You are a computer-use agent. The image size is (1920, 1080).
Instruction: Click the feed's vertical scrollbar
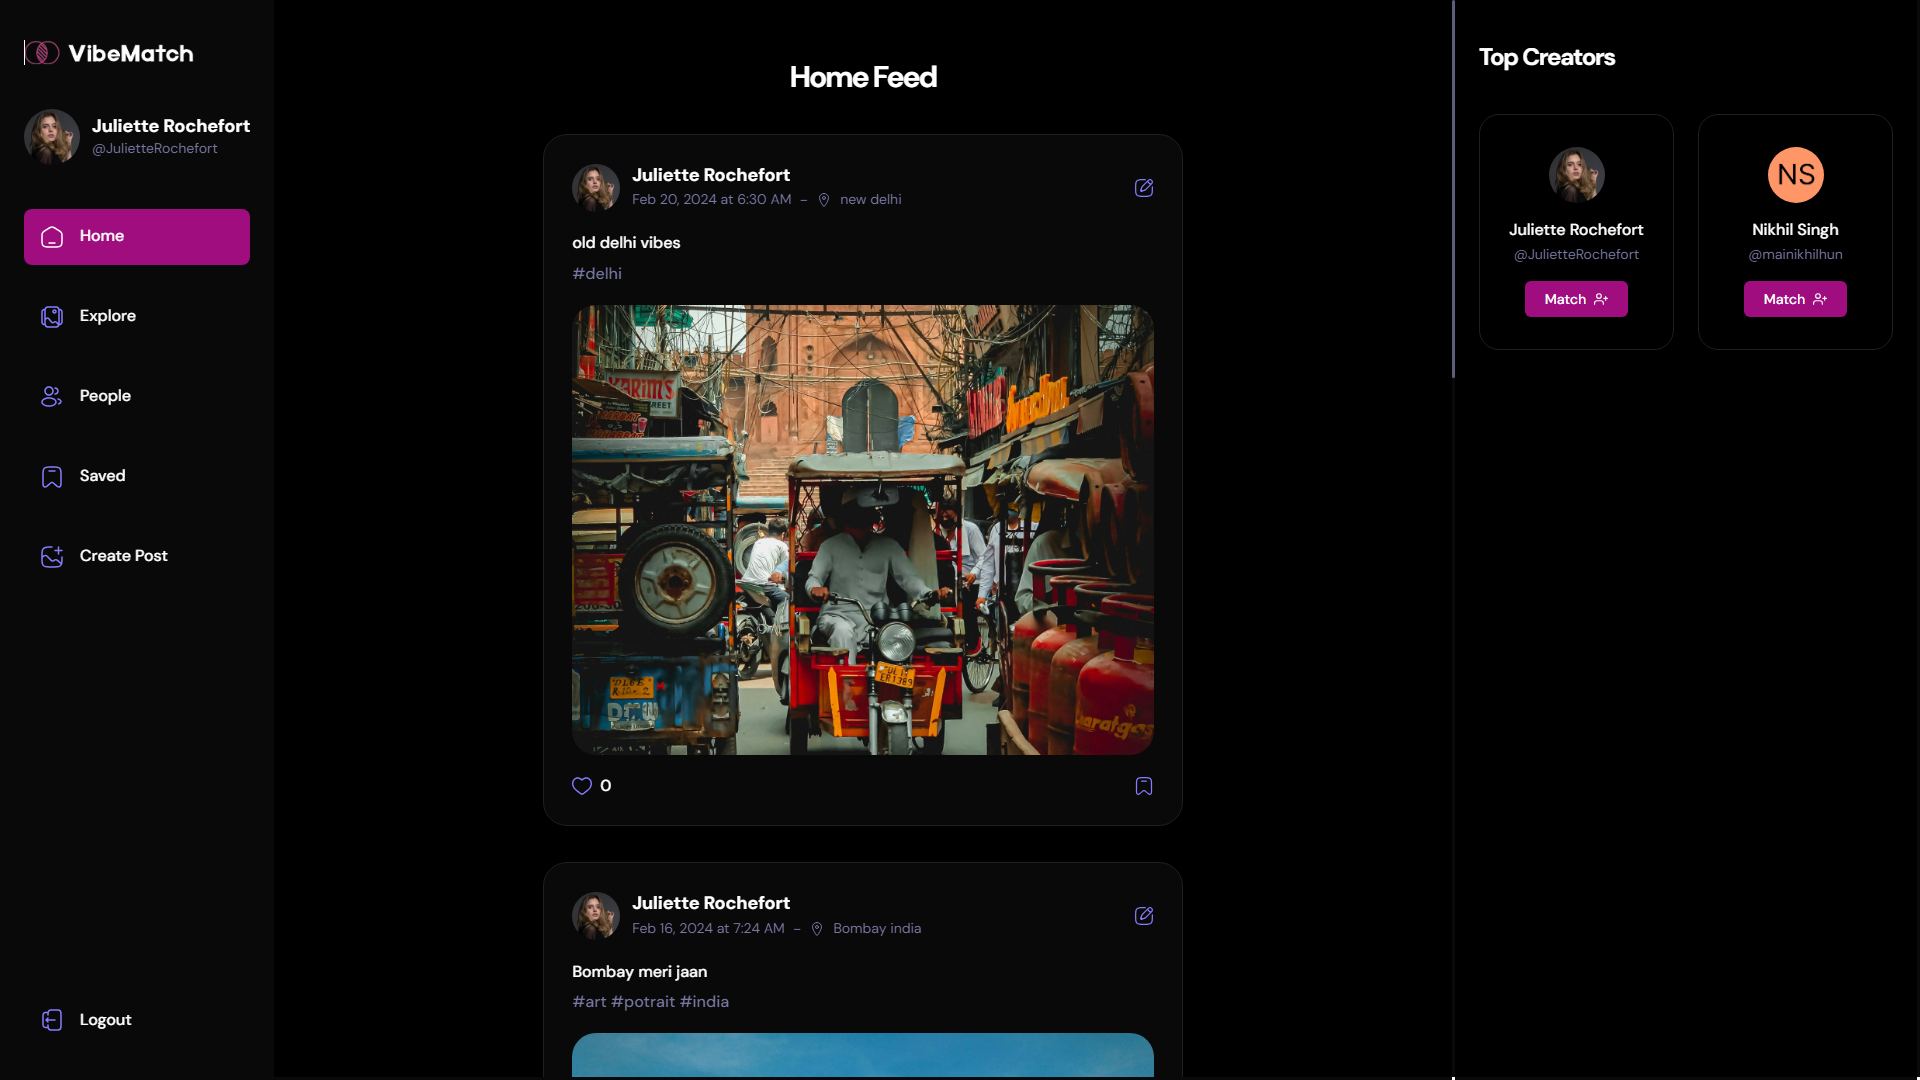pyautogui.click(x=1453, y=190)
